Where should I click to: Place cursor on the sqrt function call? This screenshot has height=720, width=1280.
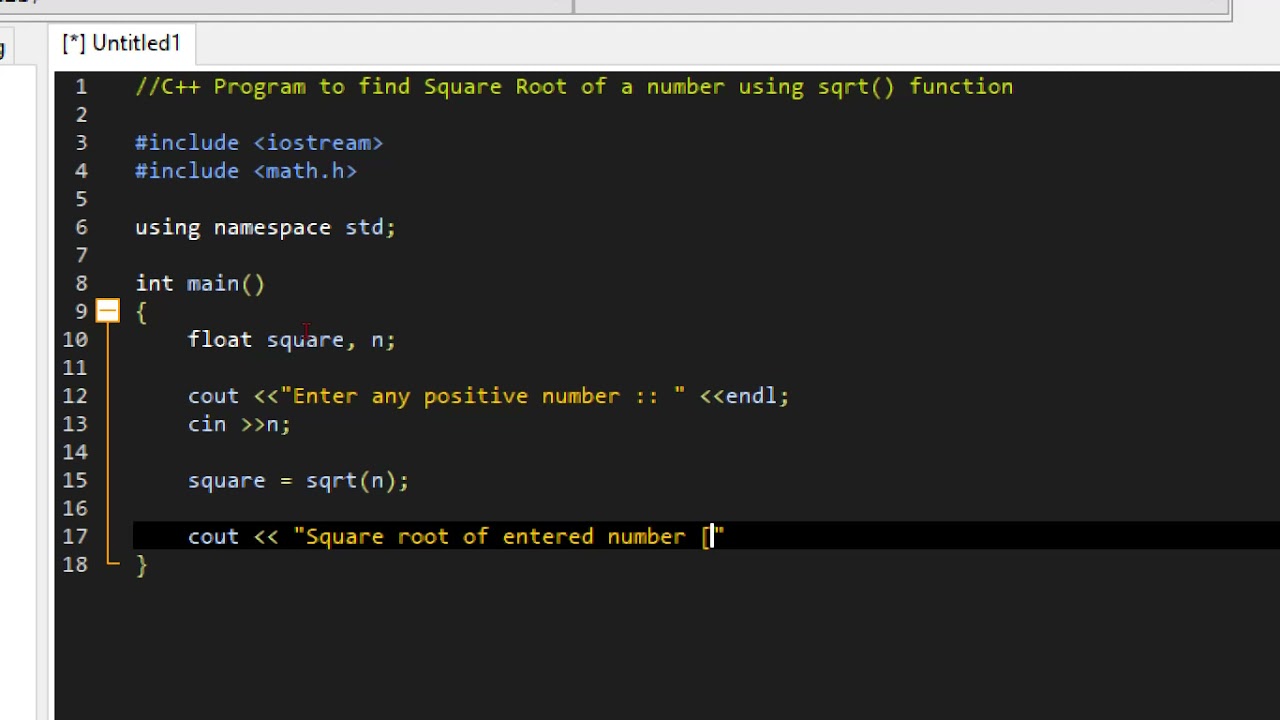[331, 481]
